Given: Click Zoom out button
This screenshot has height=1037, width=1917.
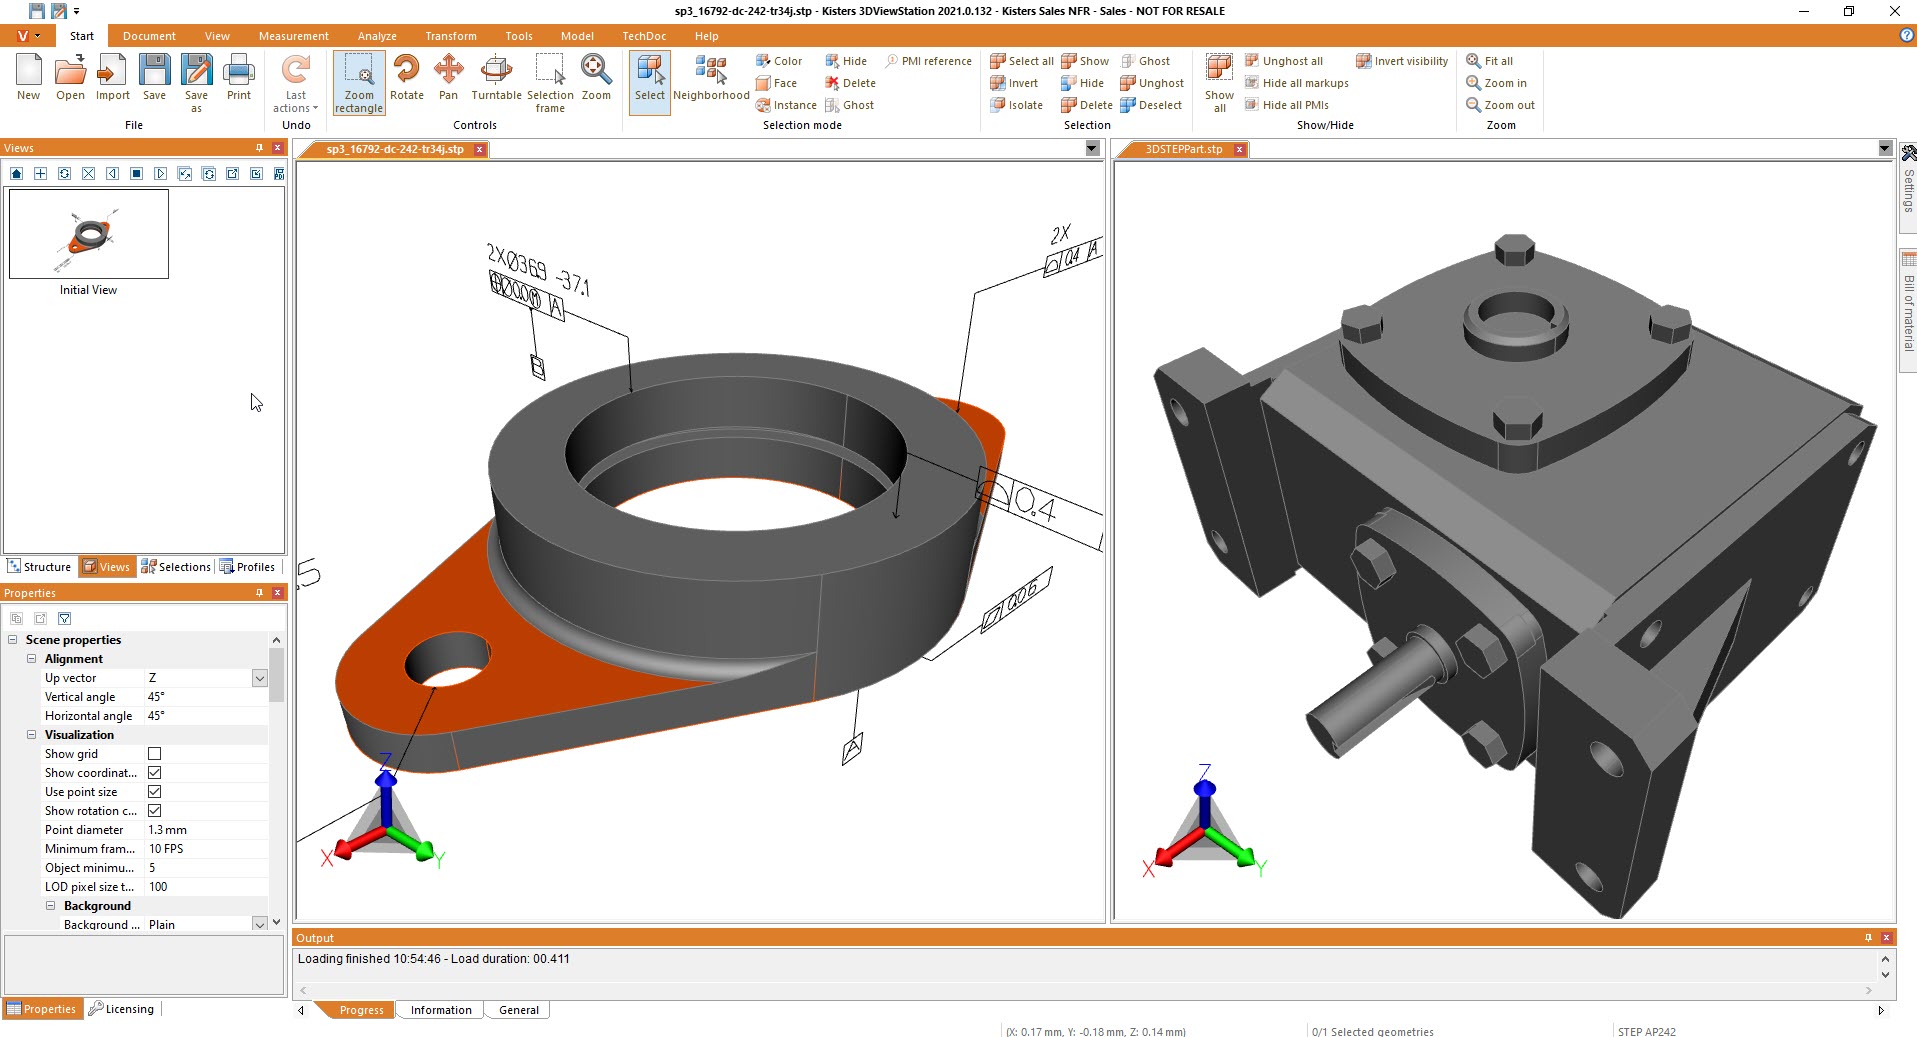Looking at the screenshot, I should pos(1500,105).
